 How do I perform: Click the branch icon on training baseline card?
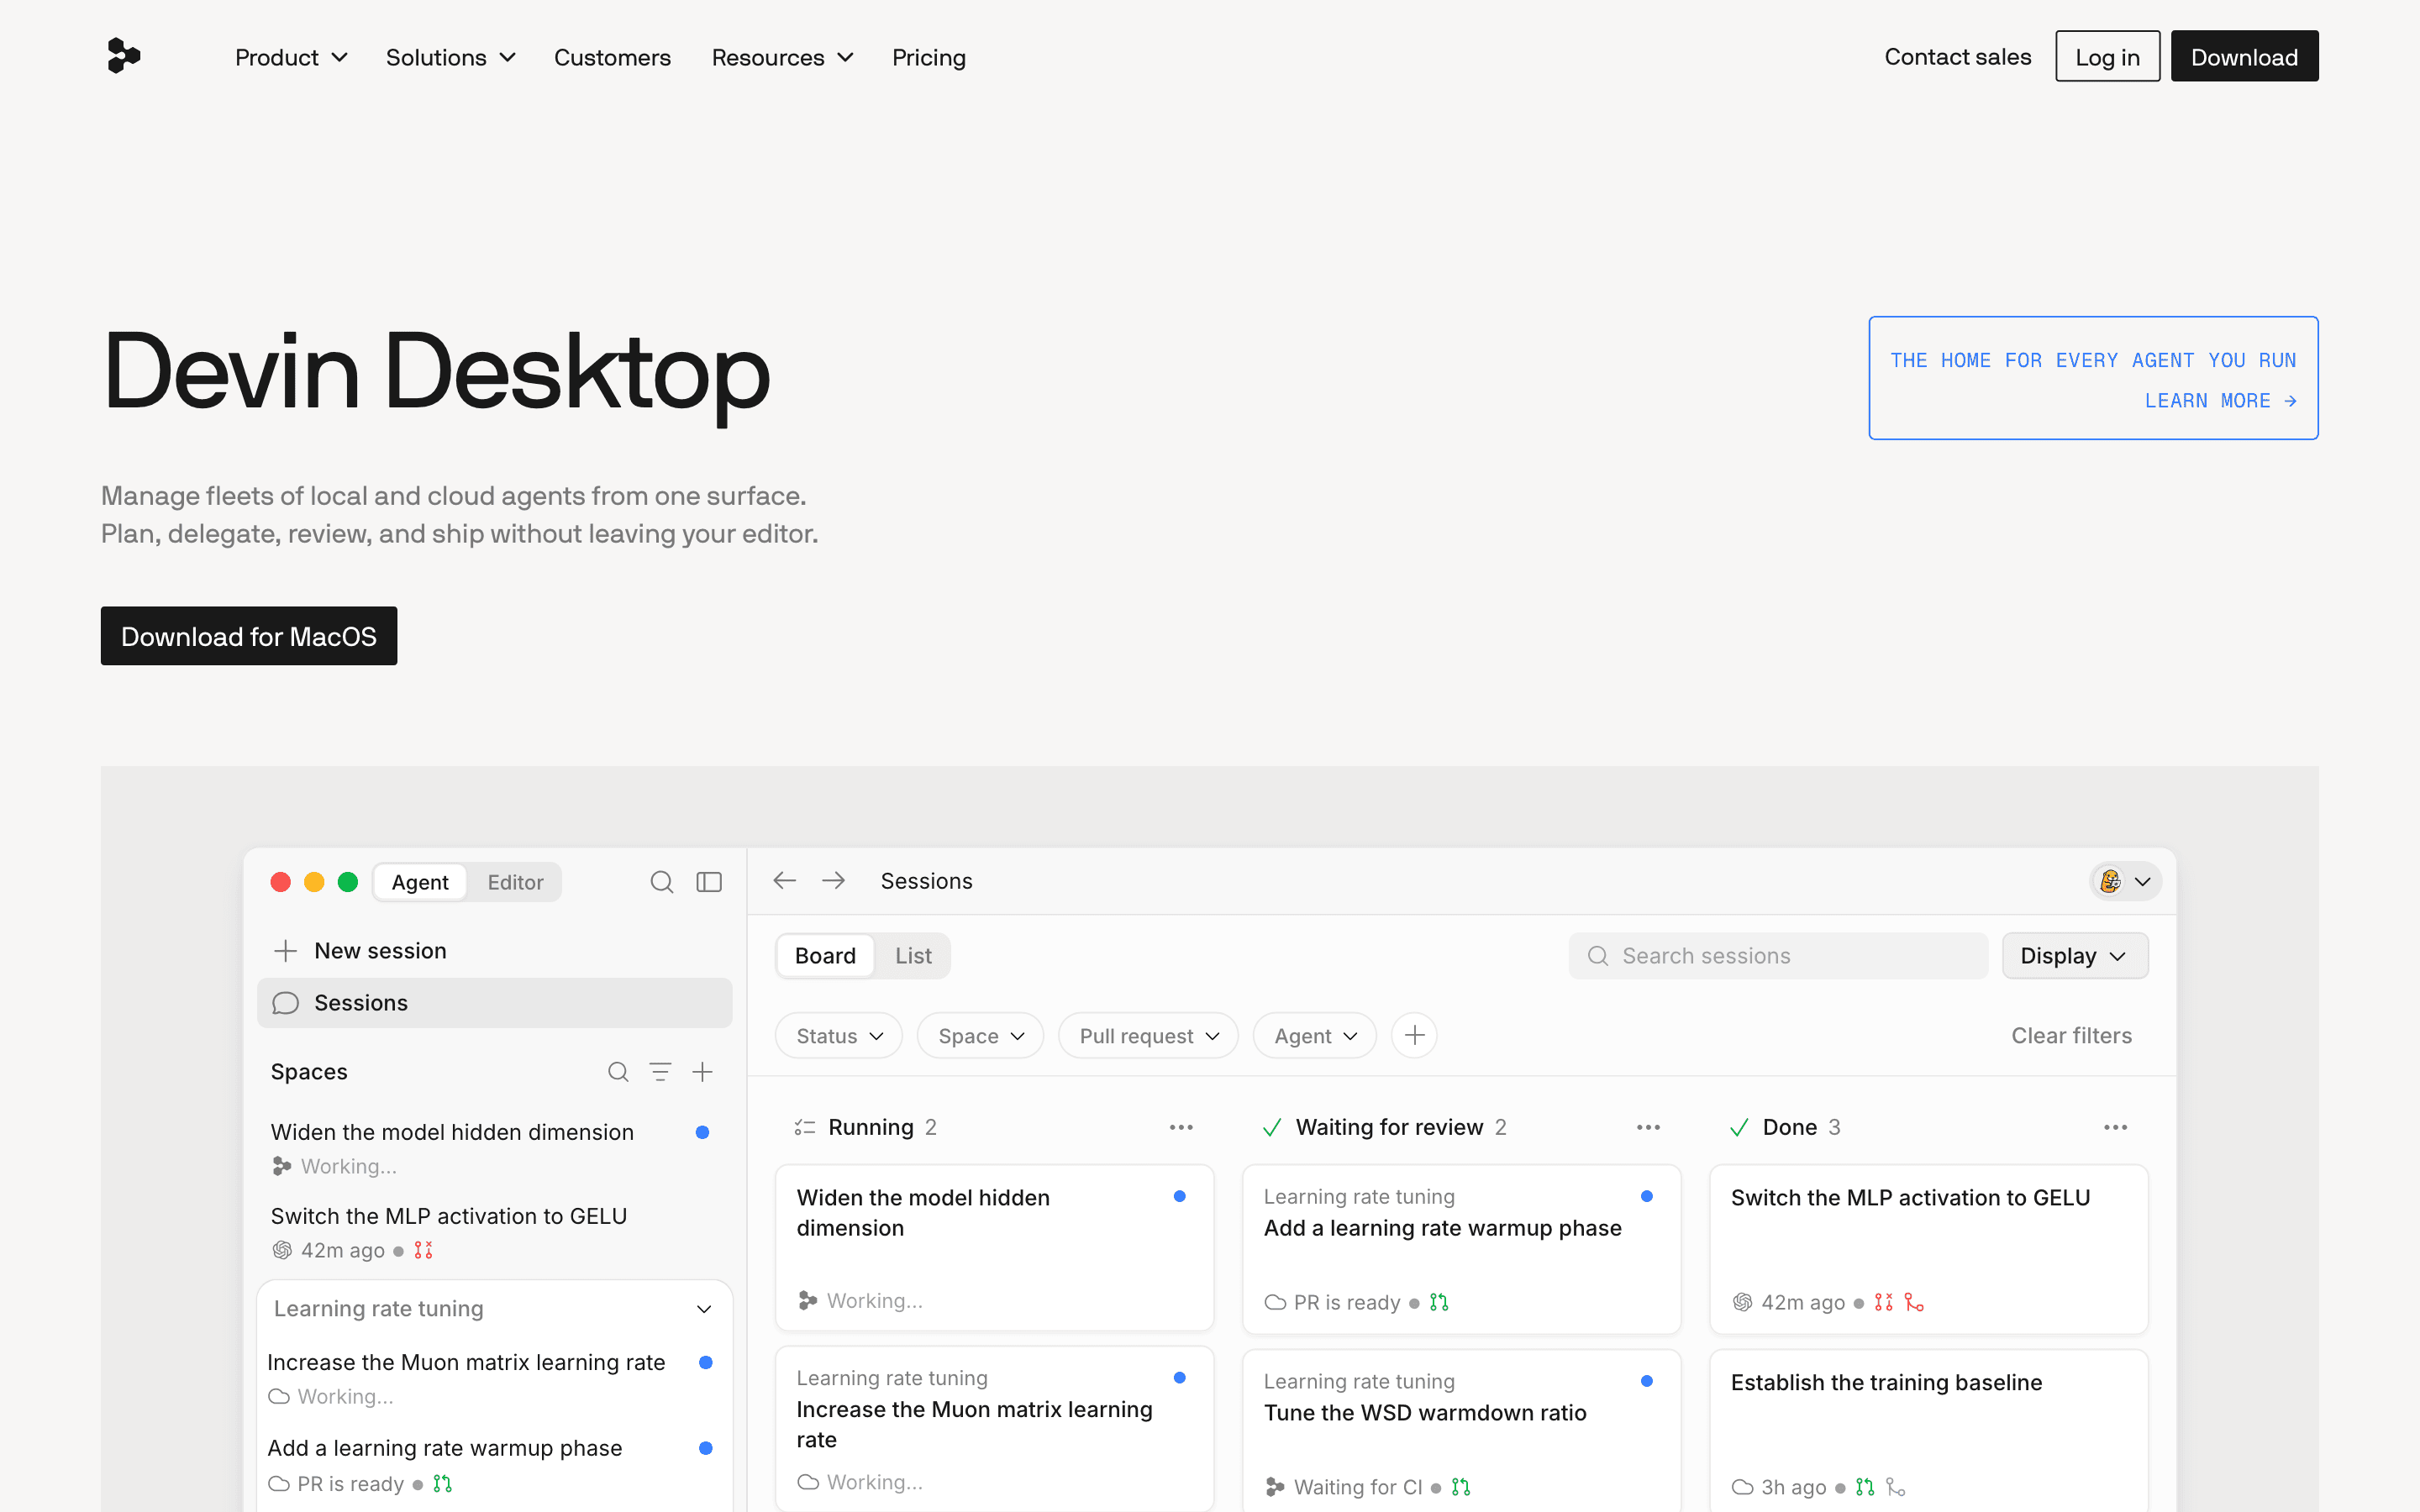(x=1895, y=1487)
